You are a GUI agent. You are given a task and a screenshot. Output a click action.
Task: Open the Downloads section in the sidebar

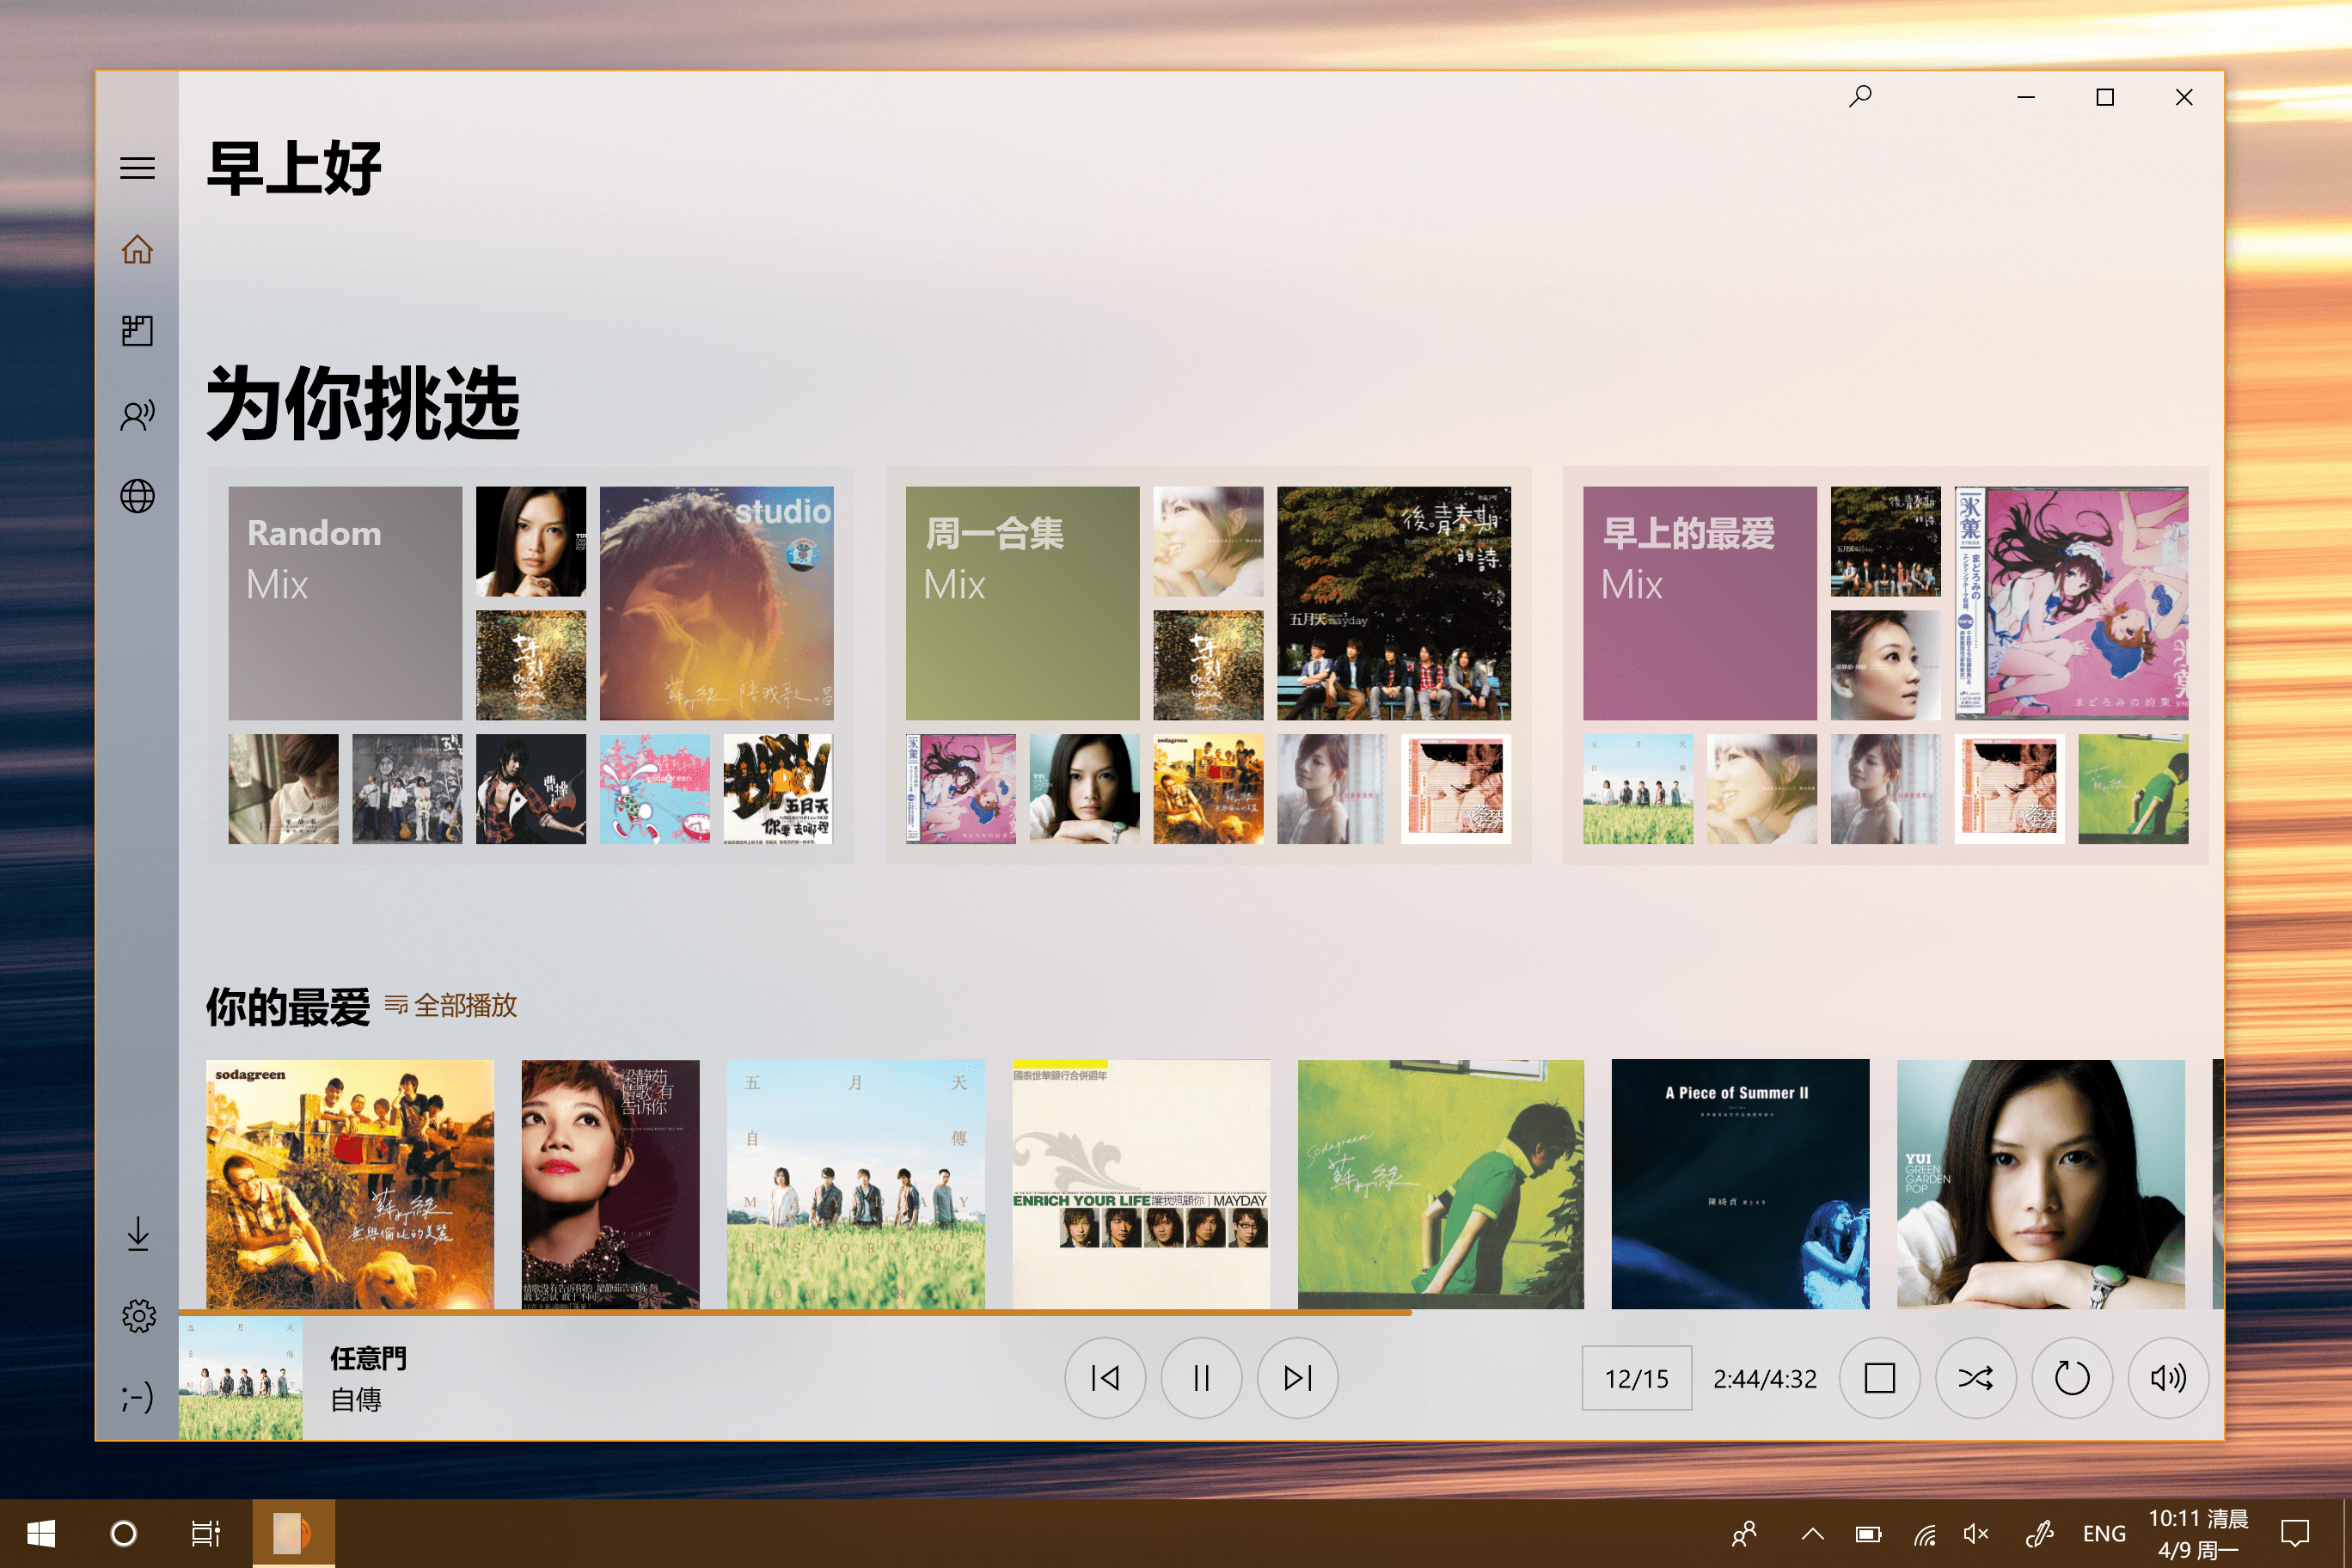[138, 1234]
